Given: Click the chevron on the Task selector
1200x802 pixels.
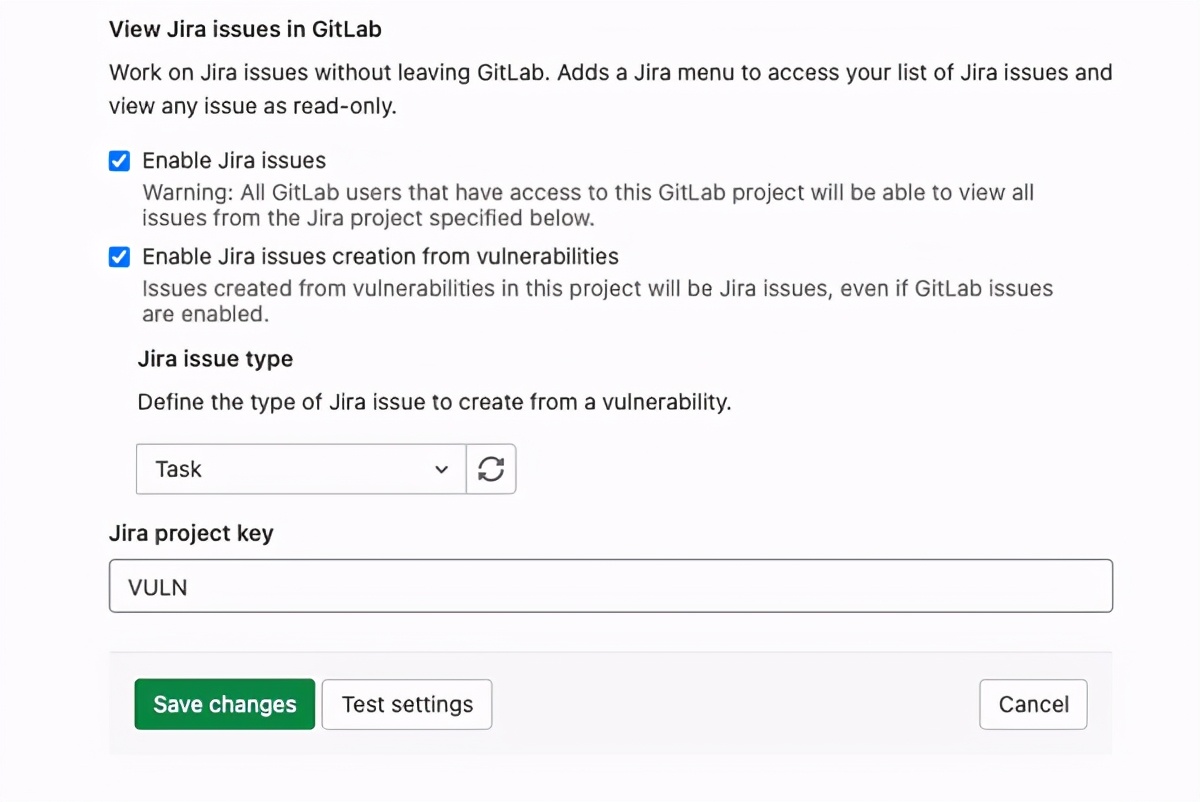Looking at the screenshot, I should (x=441, y=469).
